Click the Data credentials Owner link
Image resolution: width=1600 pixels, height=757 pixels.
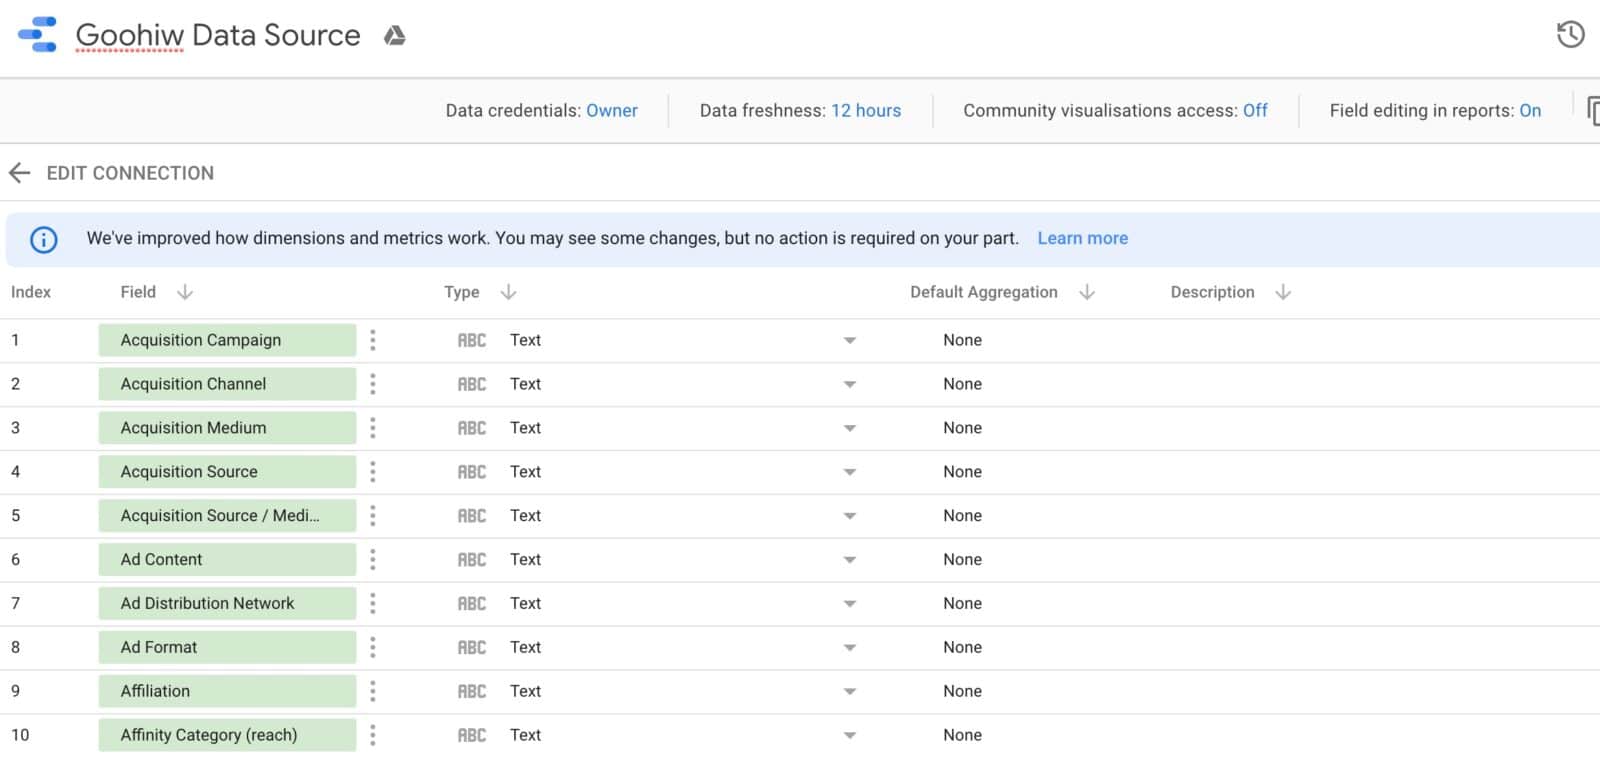(x=611, y=111)
